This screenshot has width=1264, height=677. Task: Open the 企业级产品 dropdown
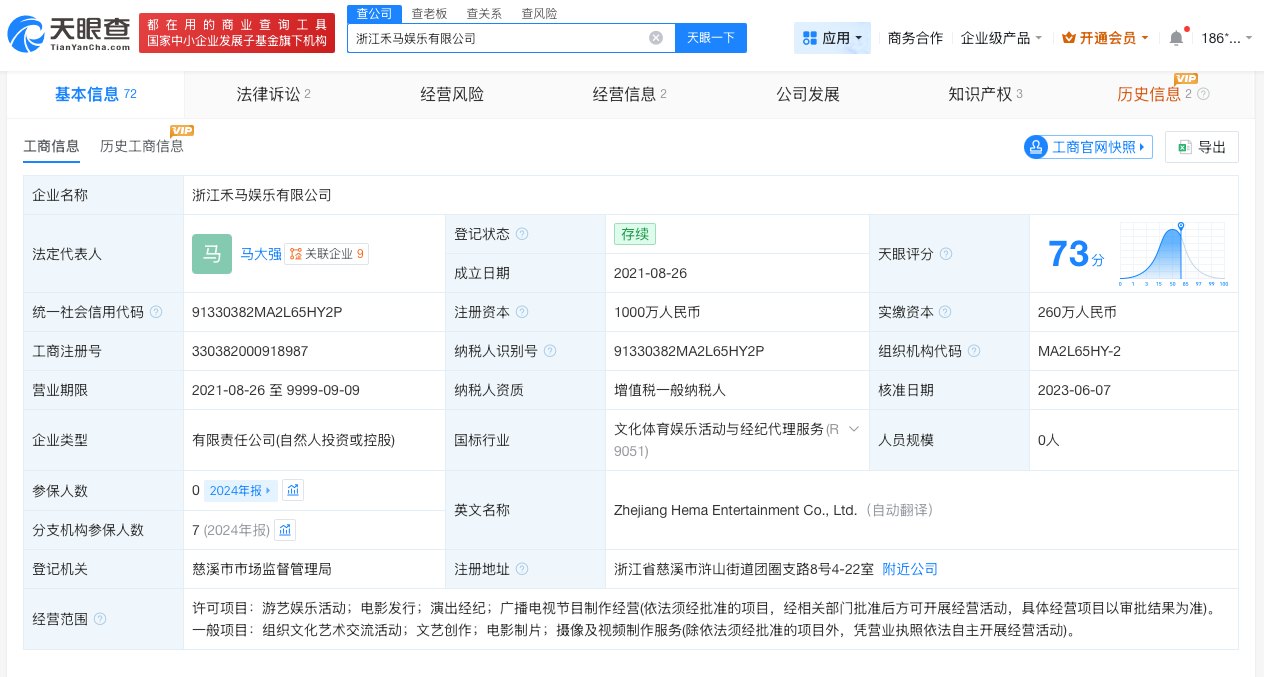[1000, 37]
